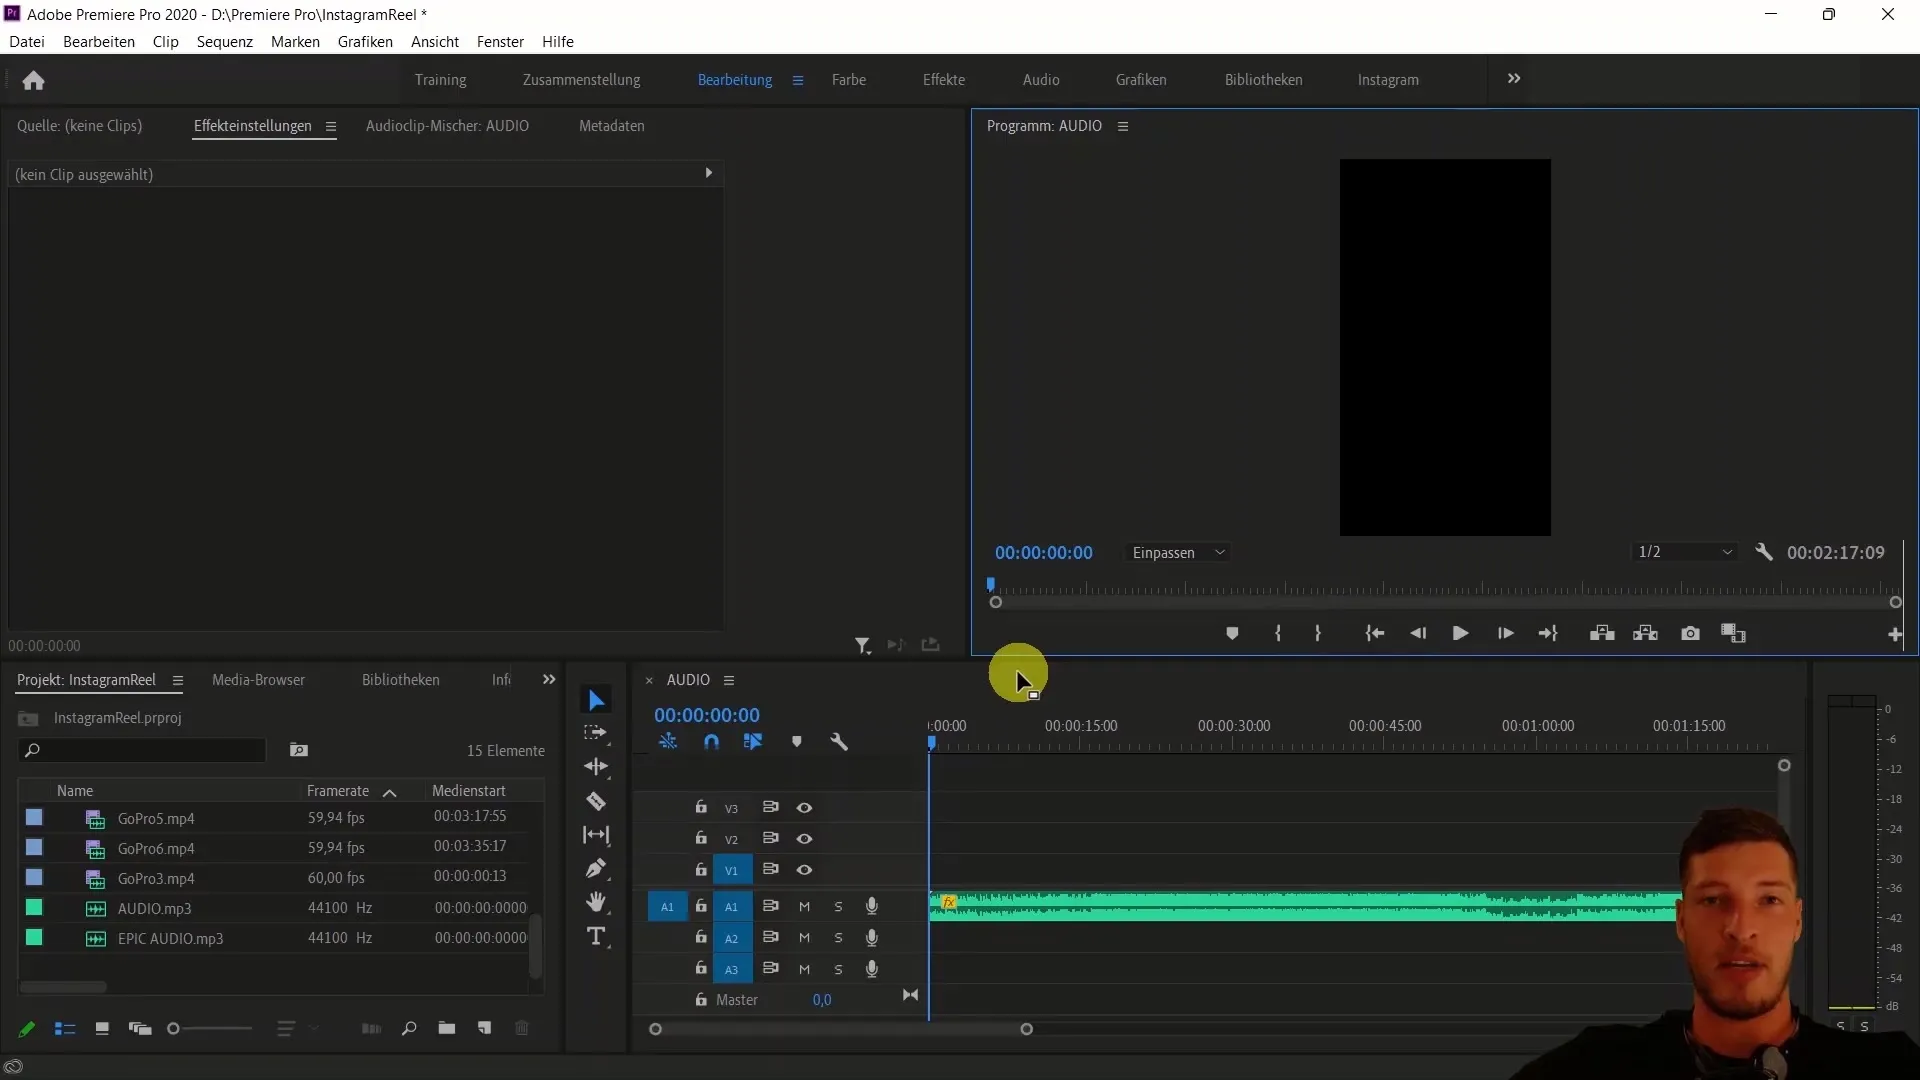Viewport: 1920px width, 1080px height.
Task: Open the Fenster menu
Action: click(500, 42)
